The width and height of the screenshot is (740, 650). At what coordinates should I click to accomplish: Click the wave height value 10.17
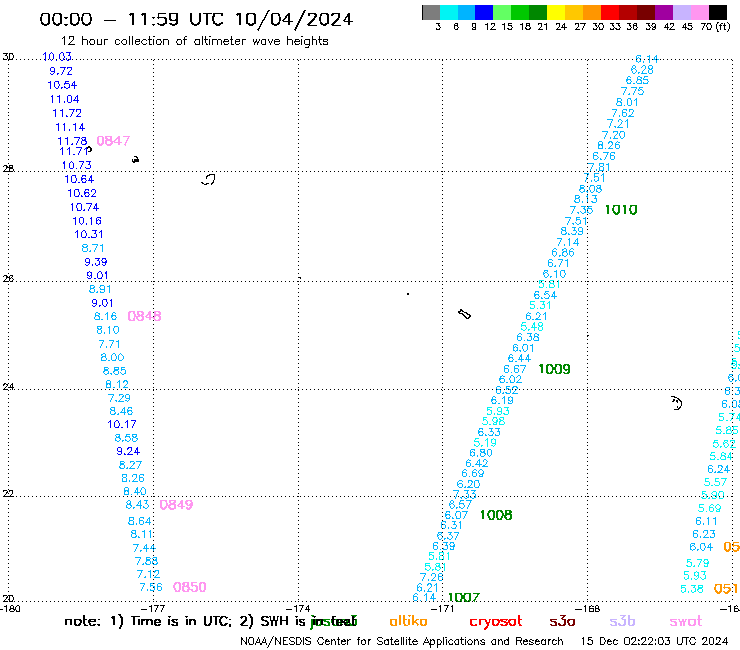(122, 424)
